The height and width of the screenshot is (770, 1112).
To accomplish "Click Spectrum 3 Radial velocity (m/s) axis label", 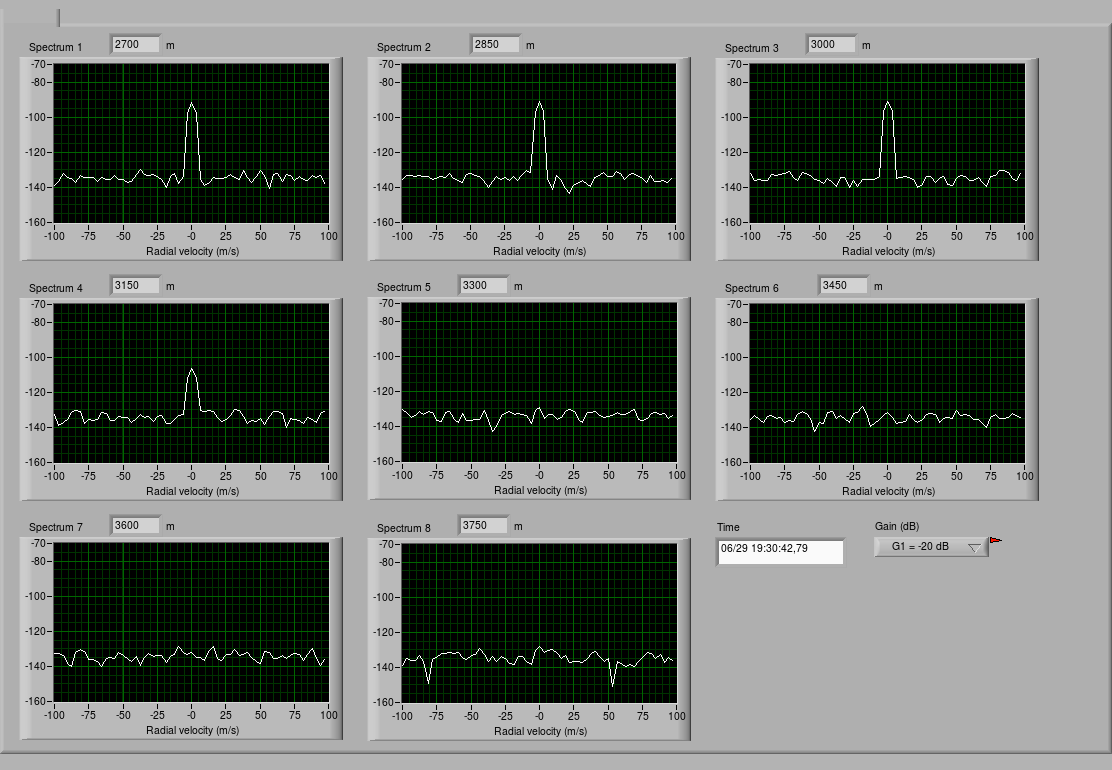I will click(889, 252).
